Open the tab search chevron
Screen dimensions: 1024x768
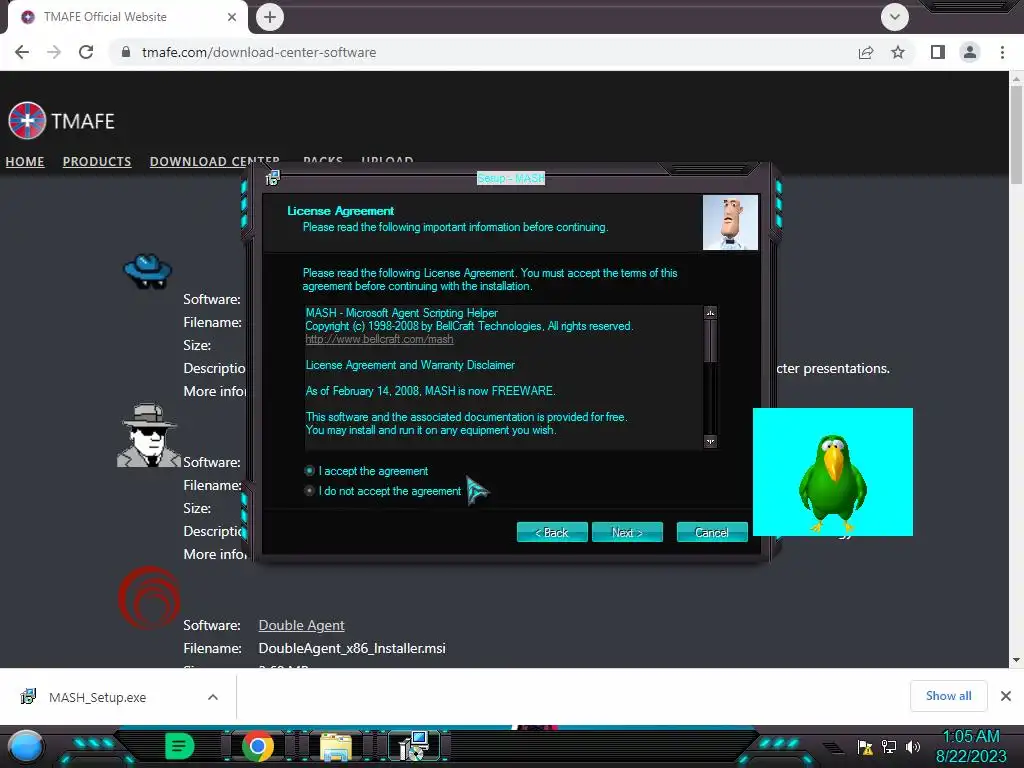895,17
